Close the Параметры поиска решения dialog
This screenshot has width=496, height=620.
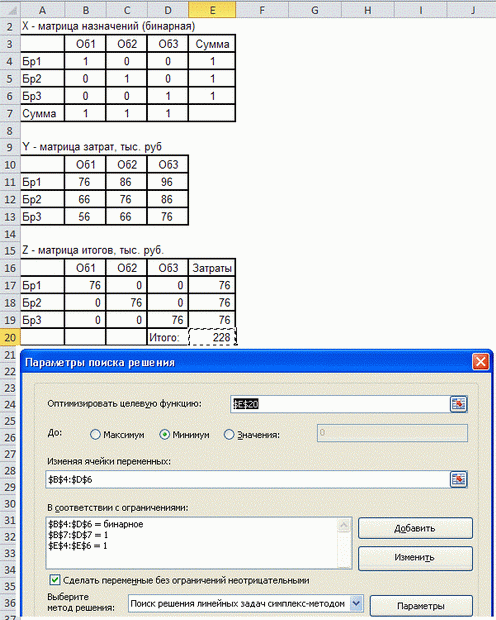coord(481,362)
